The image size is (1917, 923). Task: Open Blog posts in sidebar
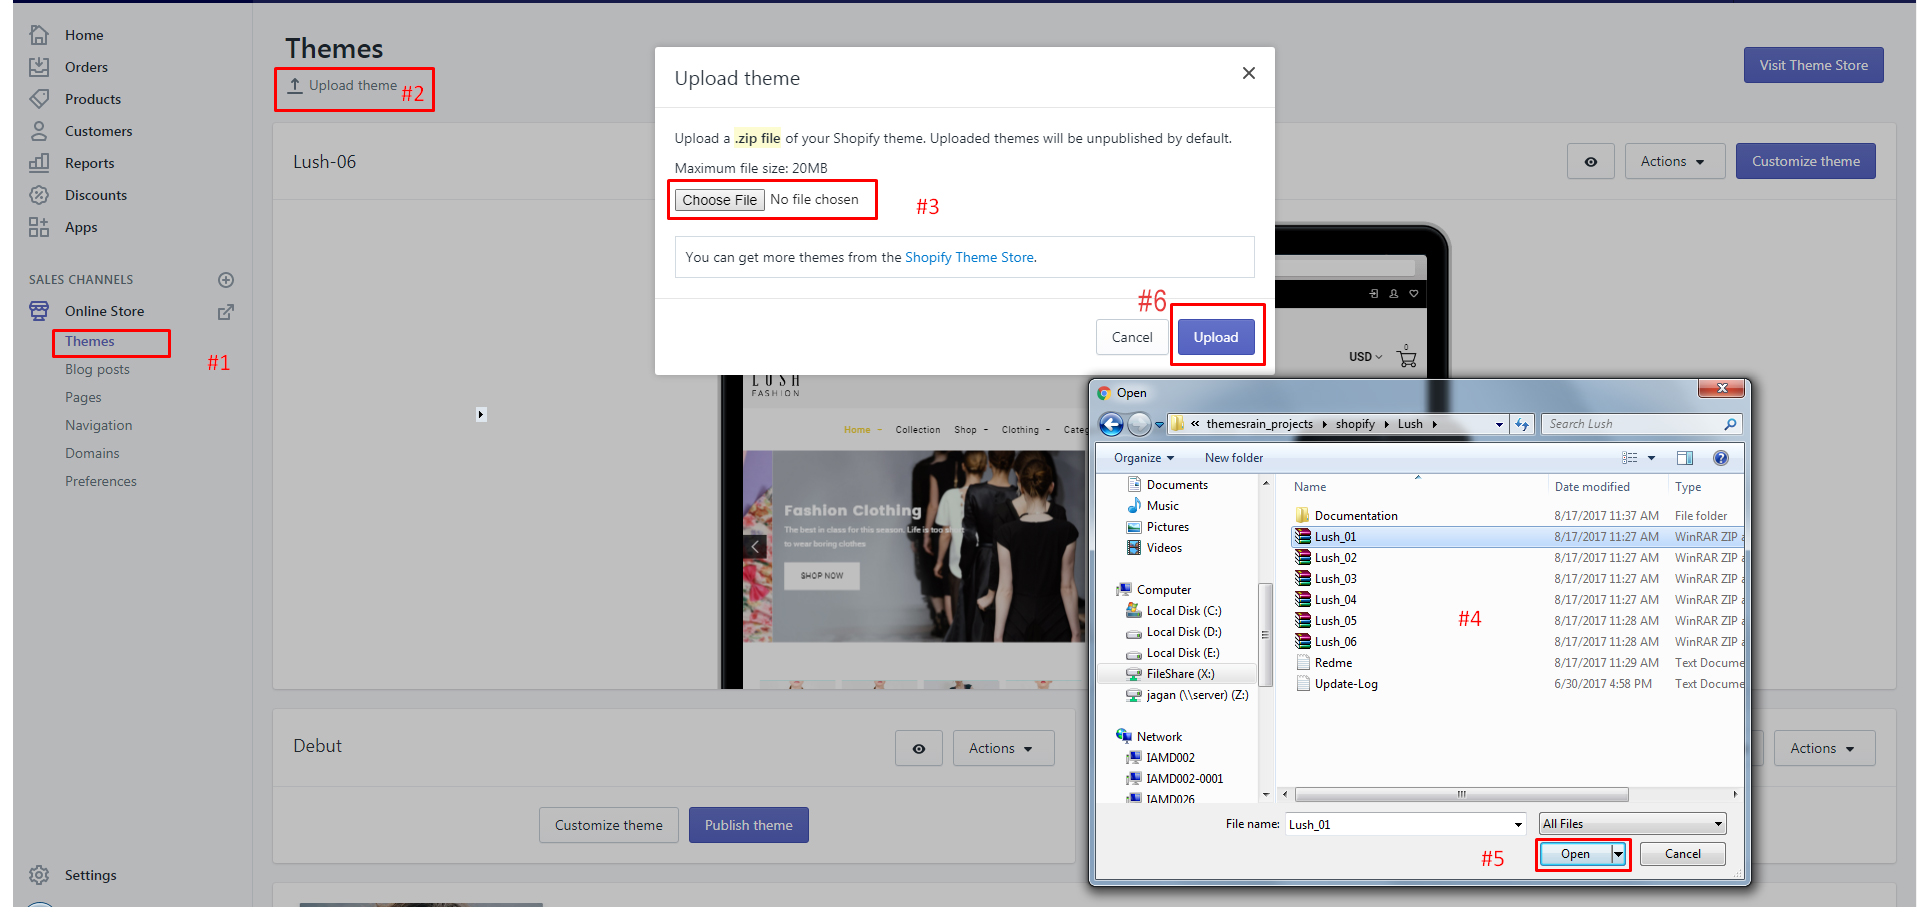(x=97, y=369)
